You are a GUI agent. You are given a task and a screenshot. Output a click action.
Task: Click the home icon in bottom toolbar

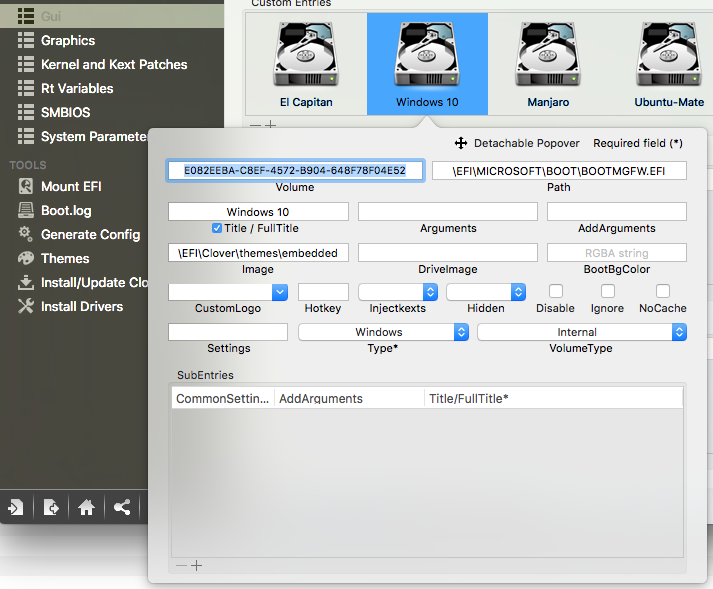pos(86,507)
